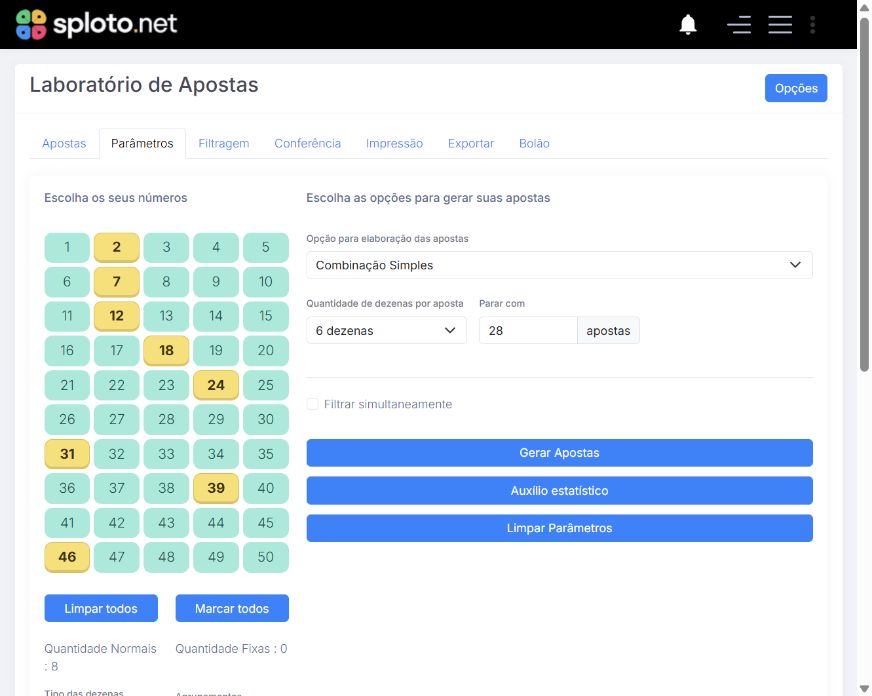The image size is (872, 696).
Task: Click the page vertical scrollbar
Action: point(864,195)
